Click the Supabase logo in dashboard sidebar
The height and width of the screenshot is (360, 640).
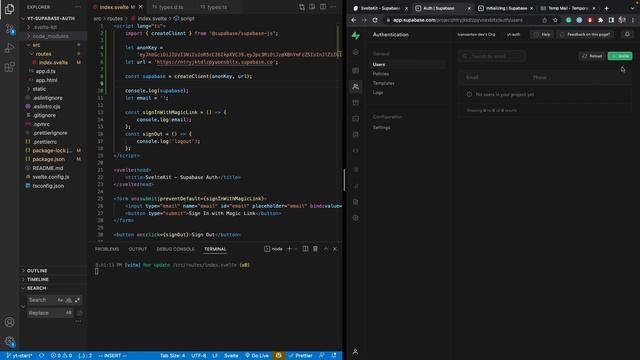click(x=356, y=36)
